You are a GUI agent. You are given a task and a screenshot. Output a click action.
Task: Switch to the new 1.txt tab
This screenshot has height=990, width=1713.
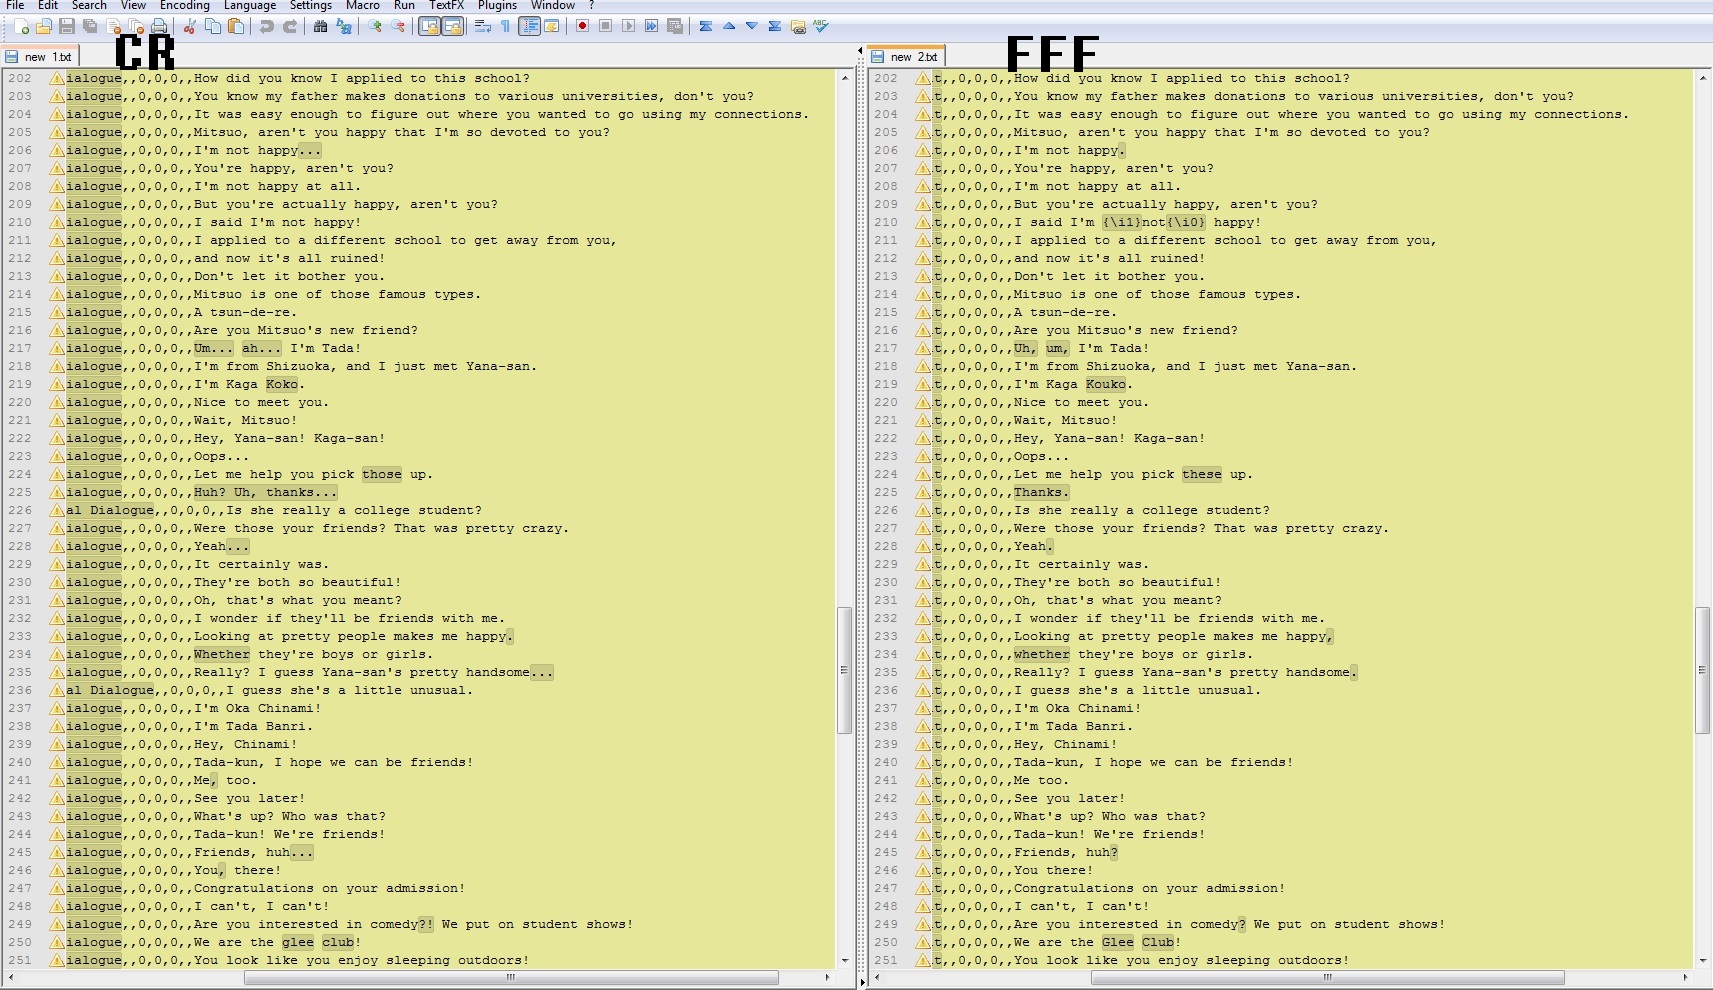(40, 57)
